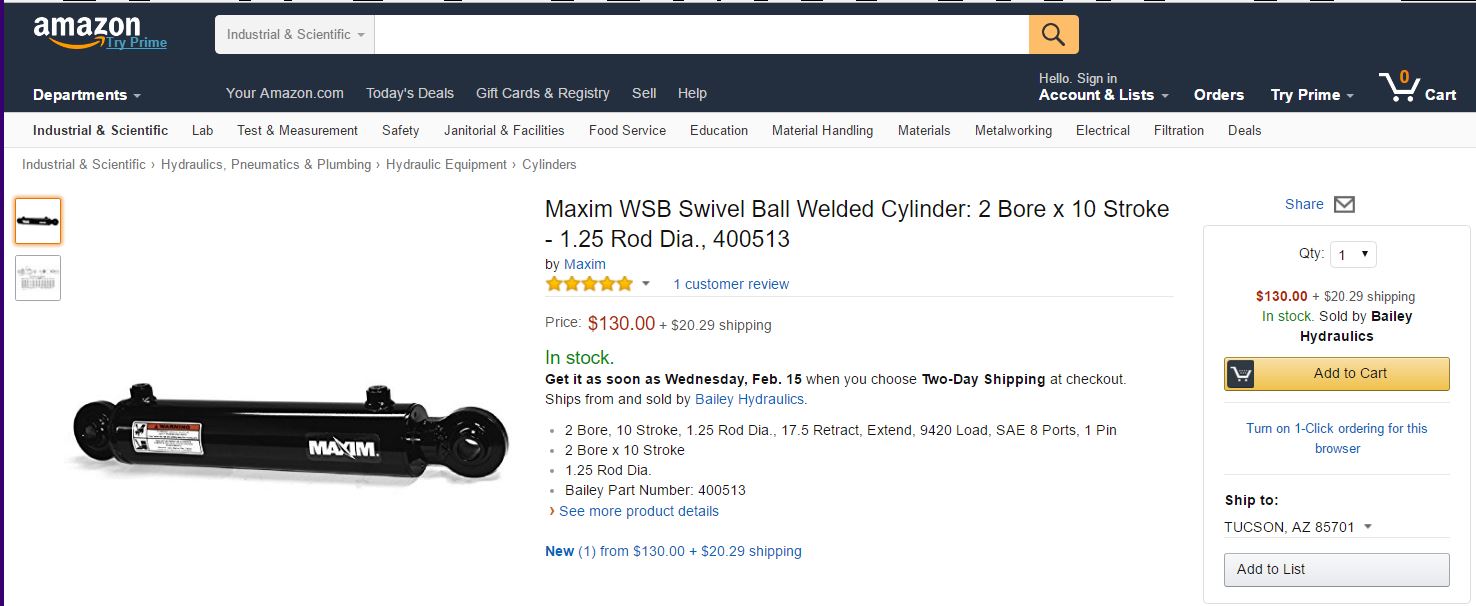Open the Departments menu

click(86, 95)
